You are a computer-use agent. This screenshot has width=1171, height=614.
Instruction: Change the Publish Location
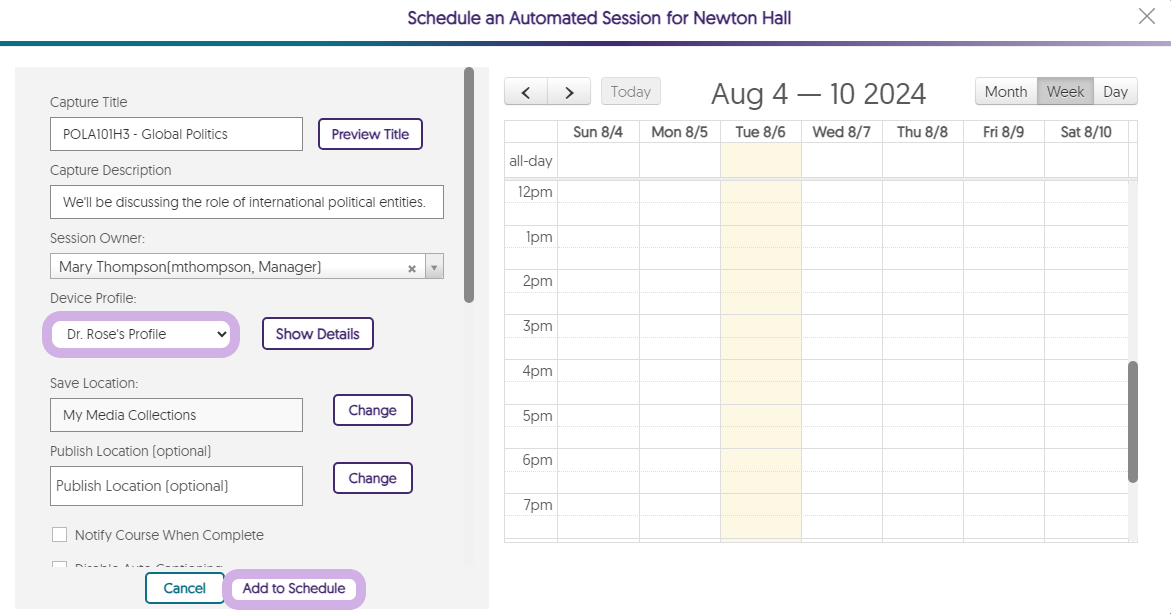pos(372,478)
